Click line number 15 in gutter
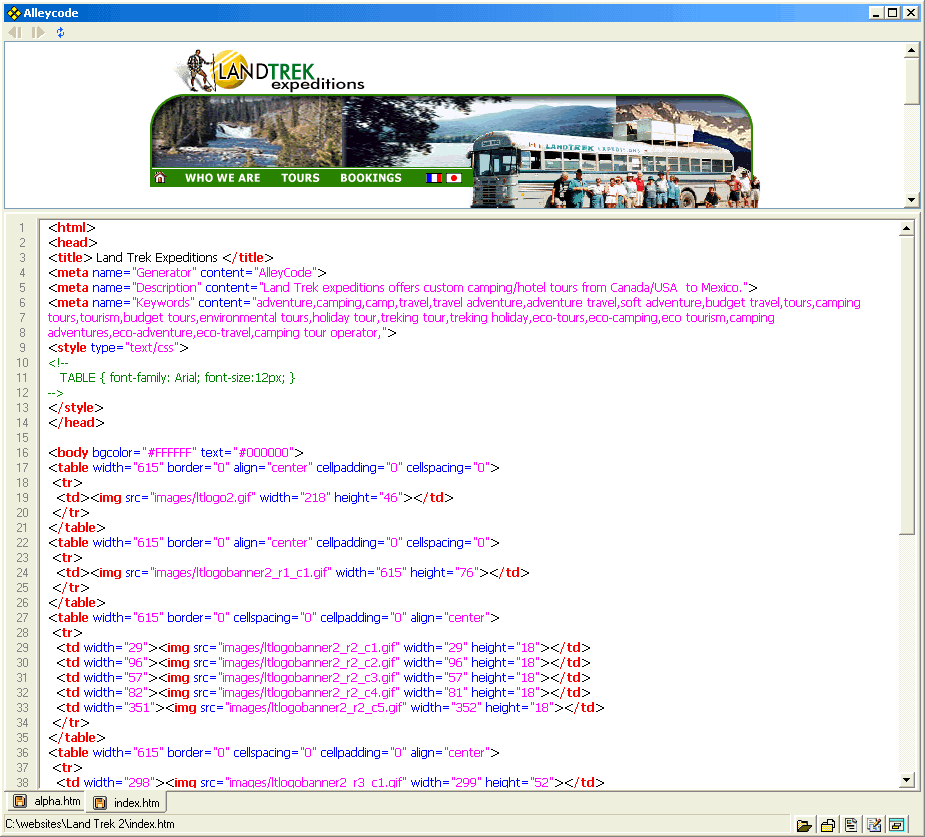 (x=22, y=438)
